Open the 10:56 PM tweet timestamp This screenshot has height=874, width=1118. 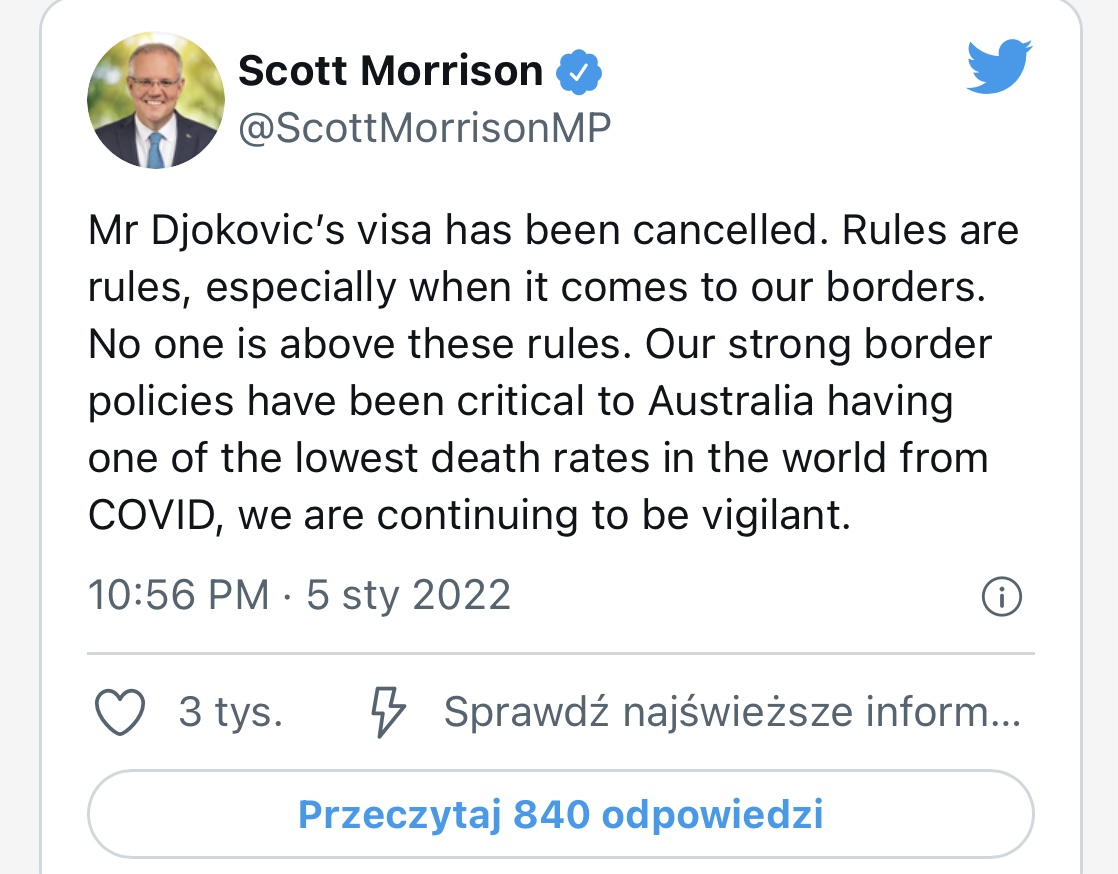(179, 595)
